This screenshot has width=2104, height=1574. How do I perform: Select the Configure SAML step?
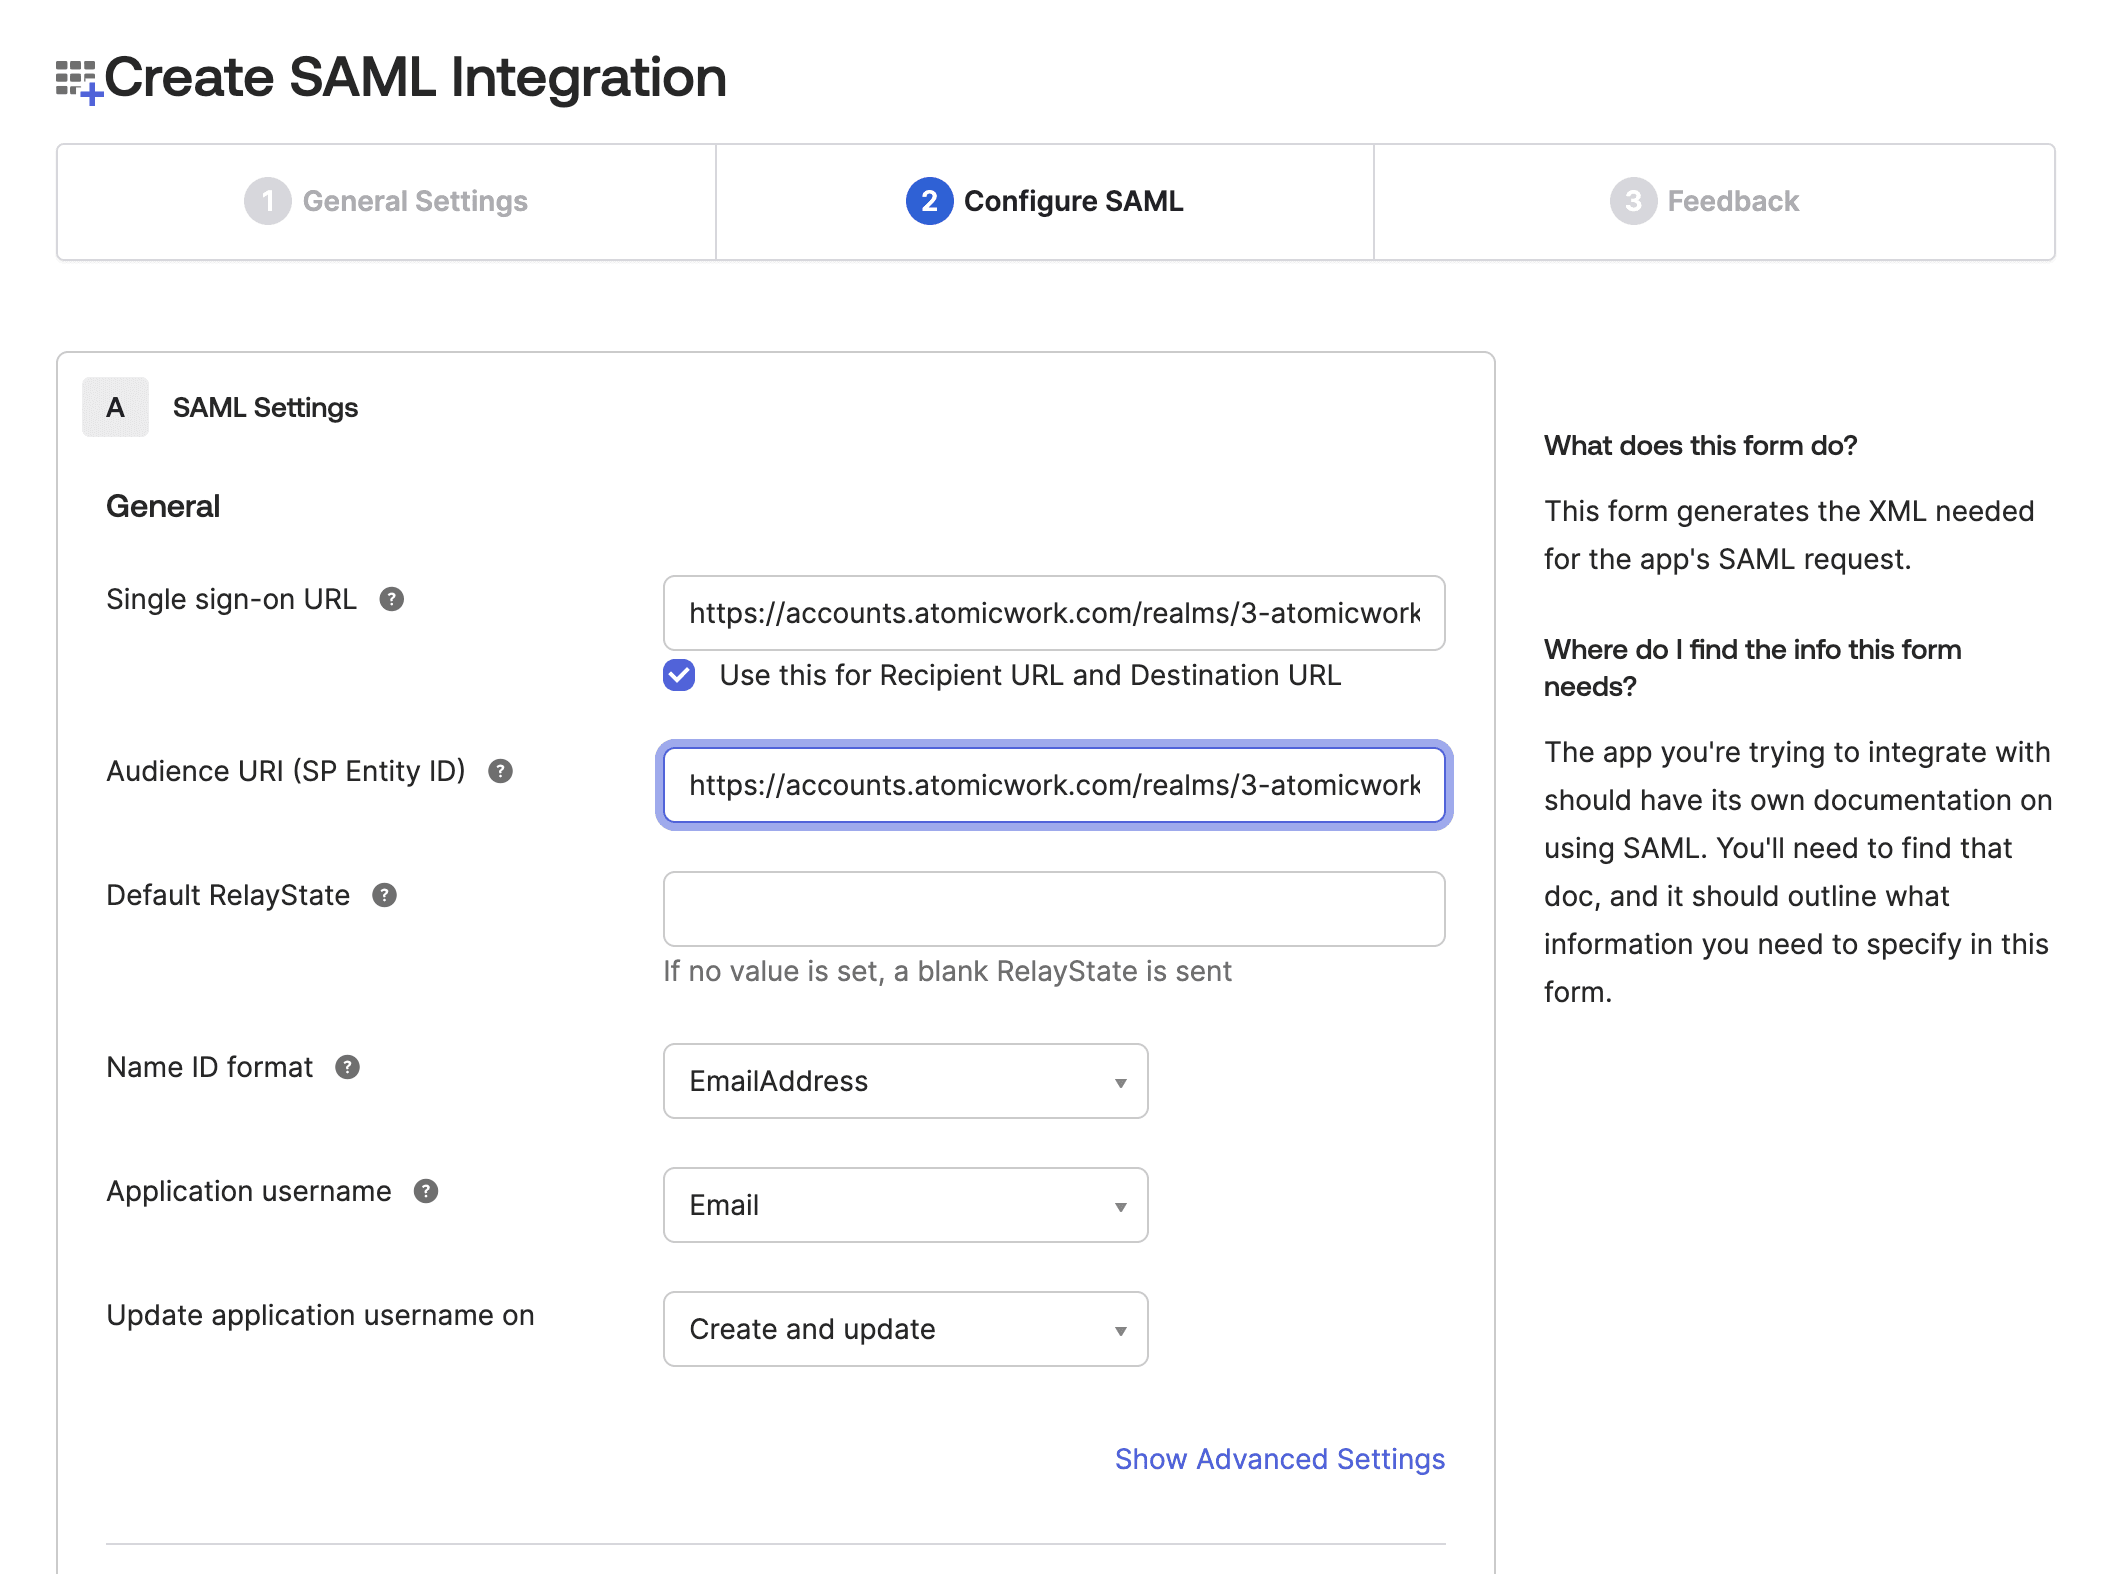click(1045, 201)
